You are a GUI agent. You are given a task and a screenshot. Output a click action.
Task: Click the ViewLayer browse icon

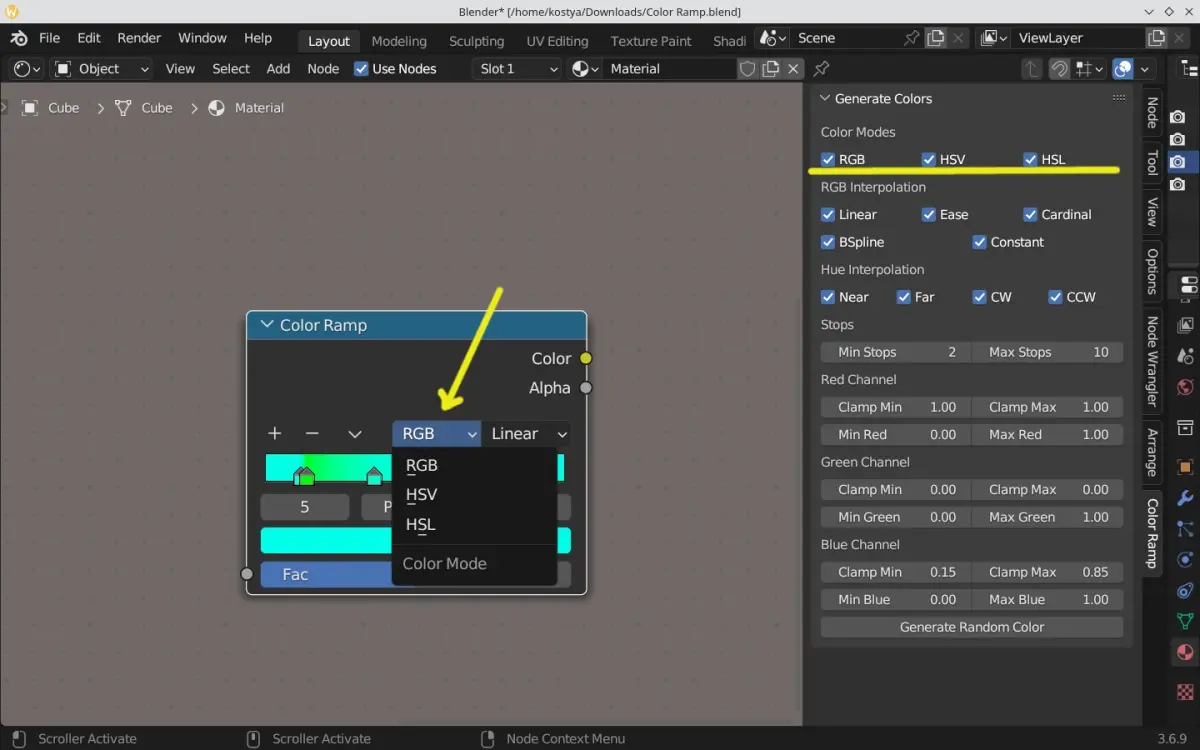994,38
